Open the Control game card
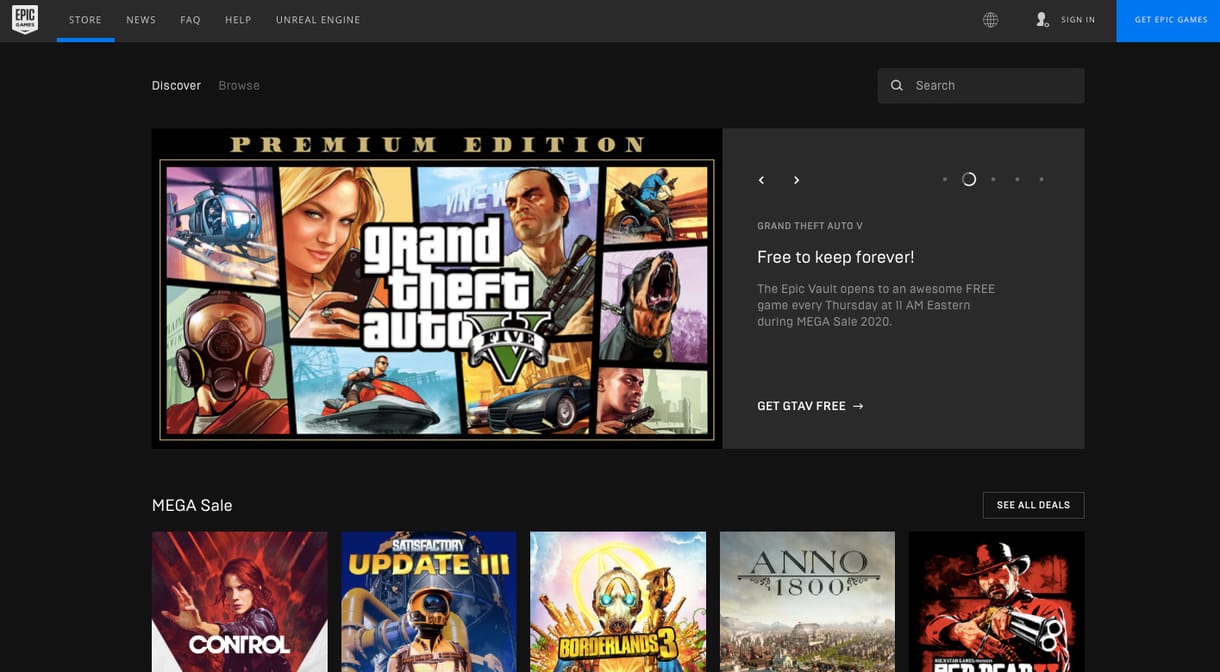The width and height of the screenshot is (1220, 672). click(x=240, y=601)
